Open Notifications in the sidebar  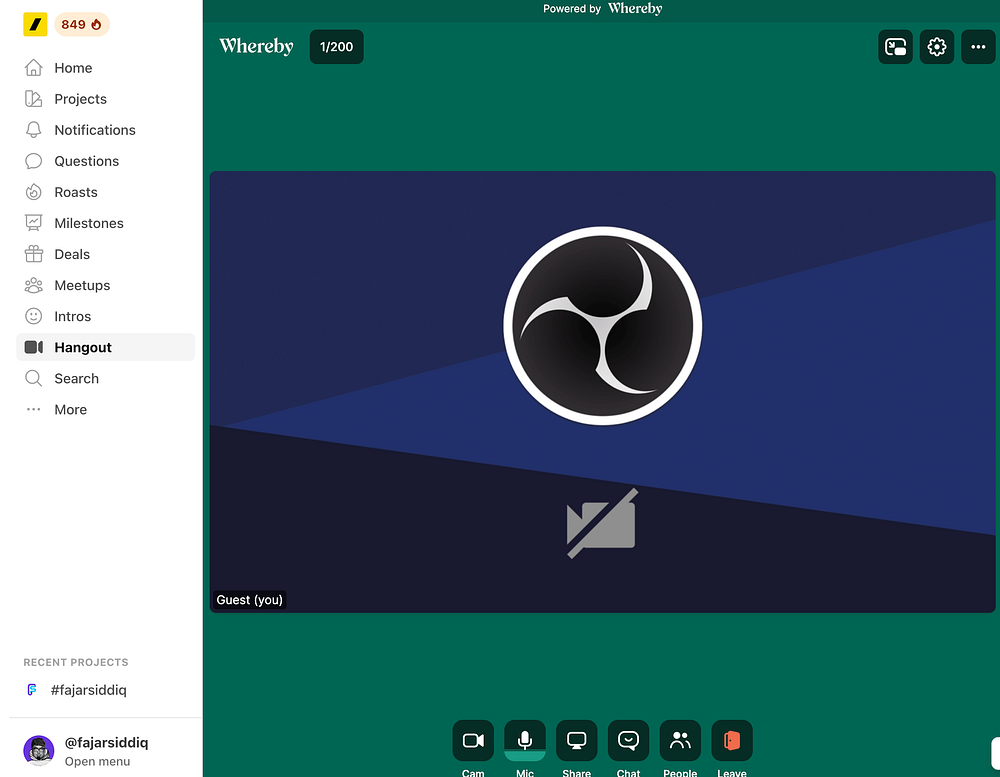pyautogui.click(x=105, y=130)
